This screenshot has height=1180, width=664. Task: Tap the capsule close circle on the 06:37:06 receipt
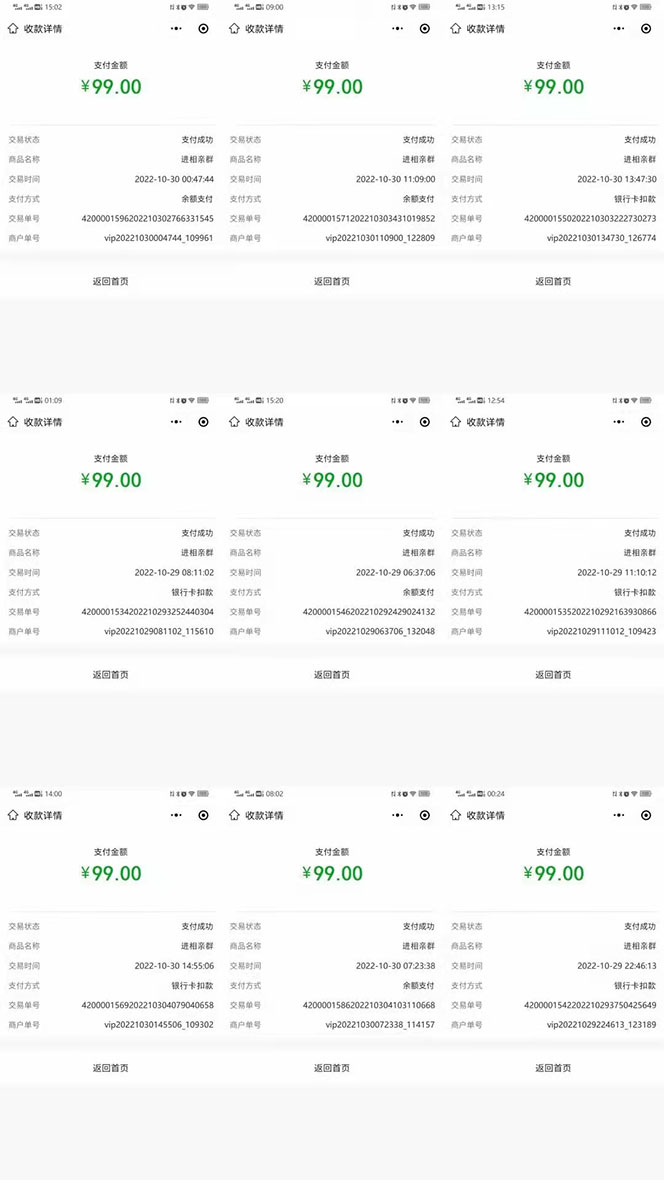[425, 422]
